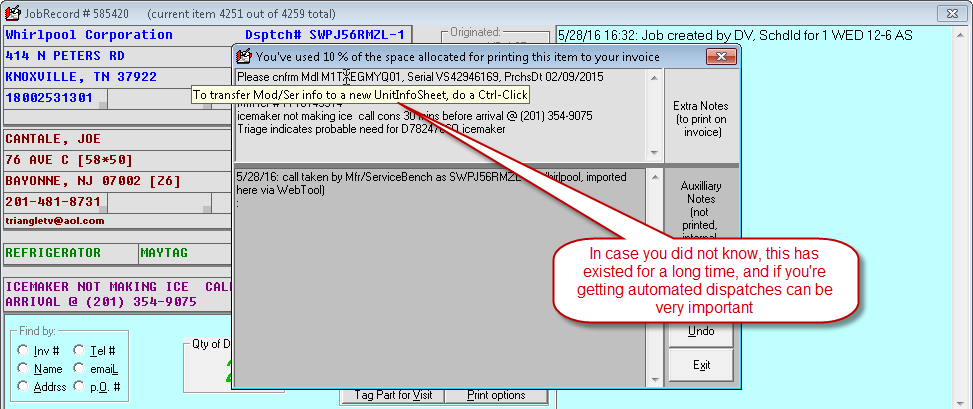
Task: Choose the Addrss search option
Action: (23, 386)
